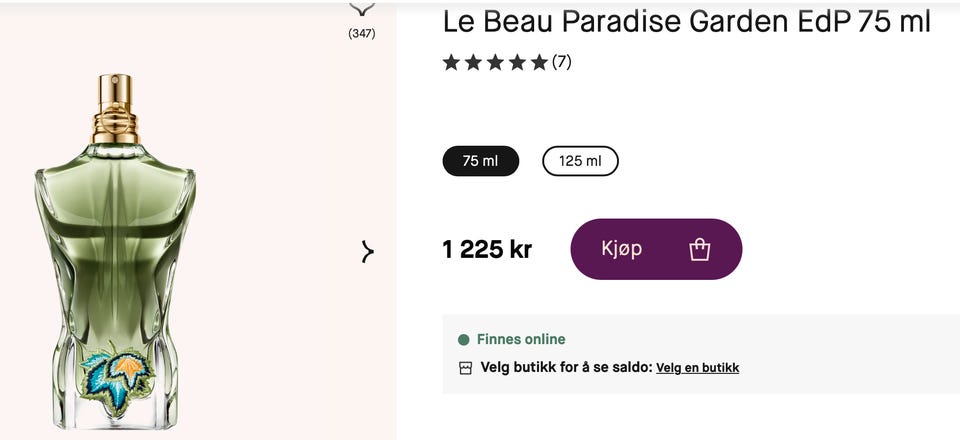
Task: Click the Le Beau Paradise Garden title
Action: 686,21
